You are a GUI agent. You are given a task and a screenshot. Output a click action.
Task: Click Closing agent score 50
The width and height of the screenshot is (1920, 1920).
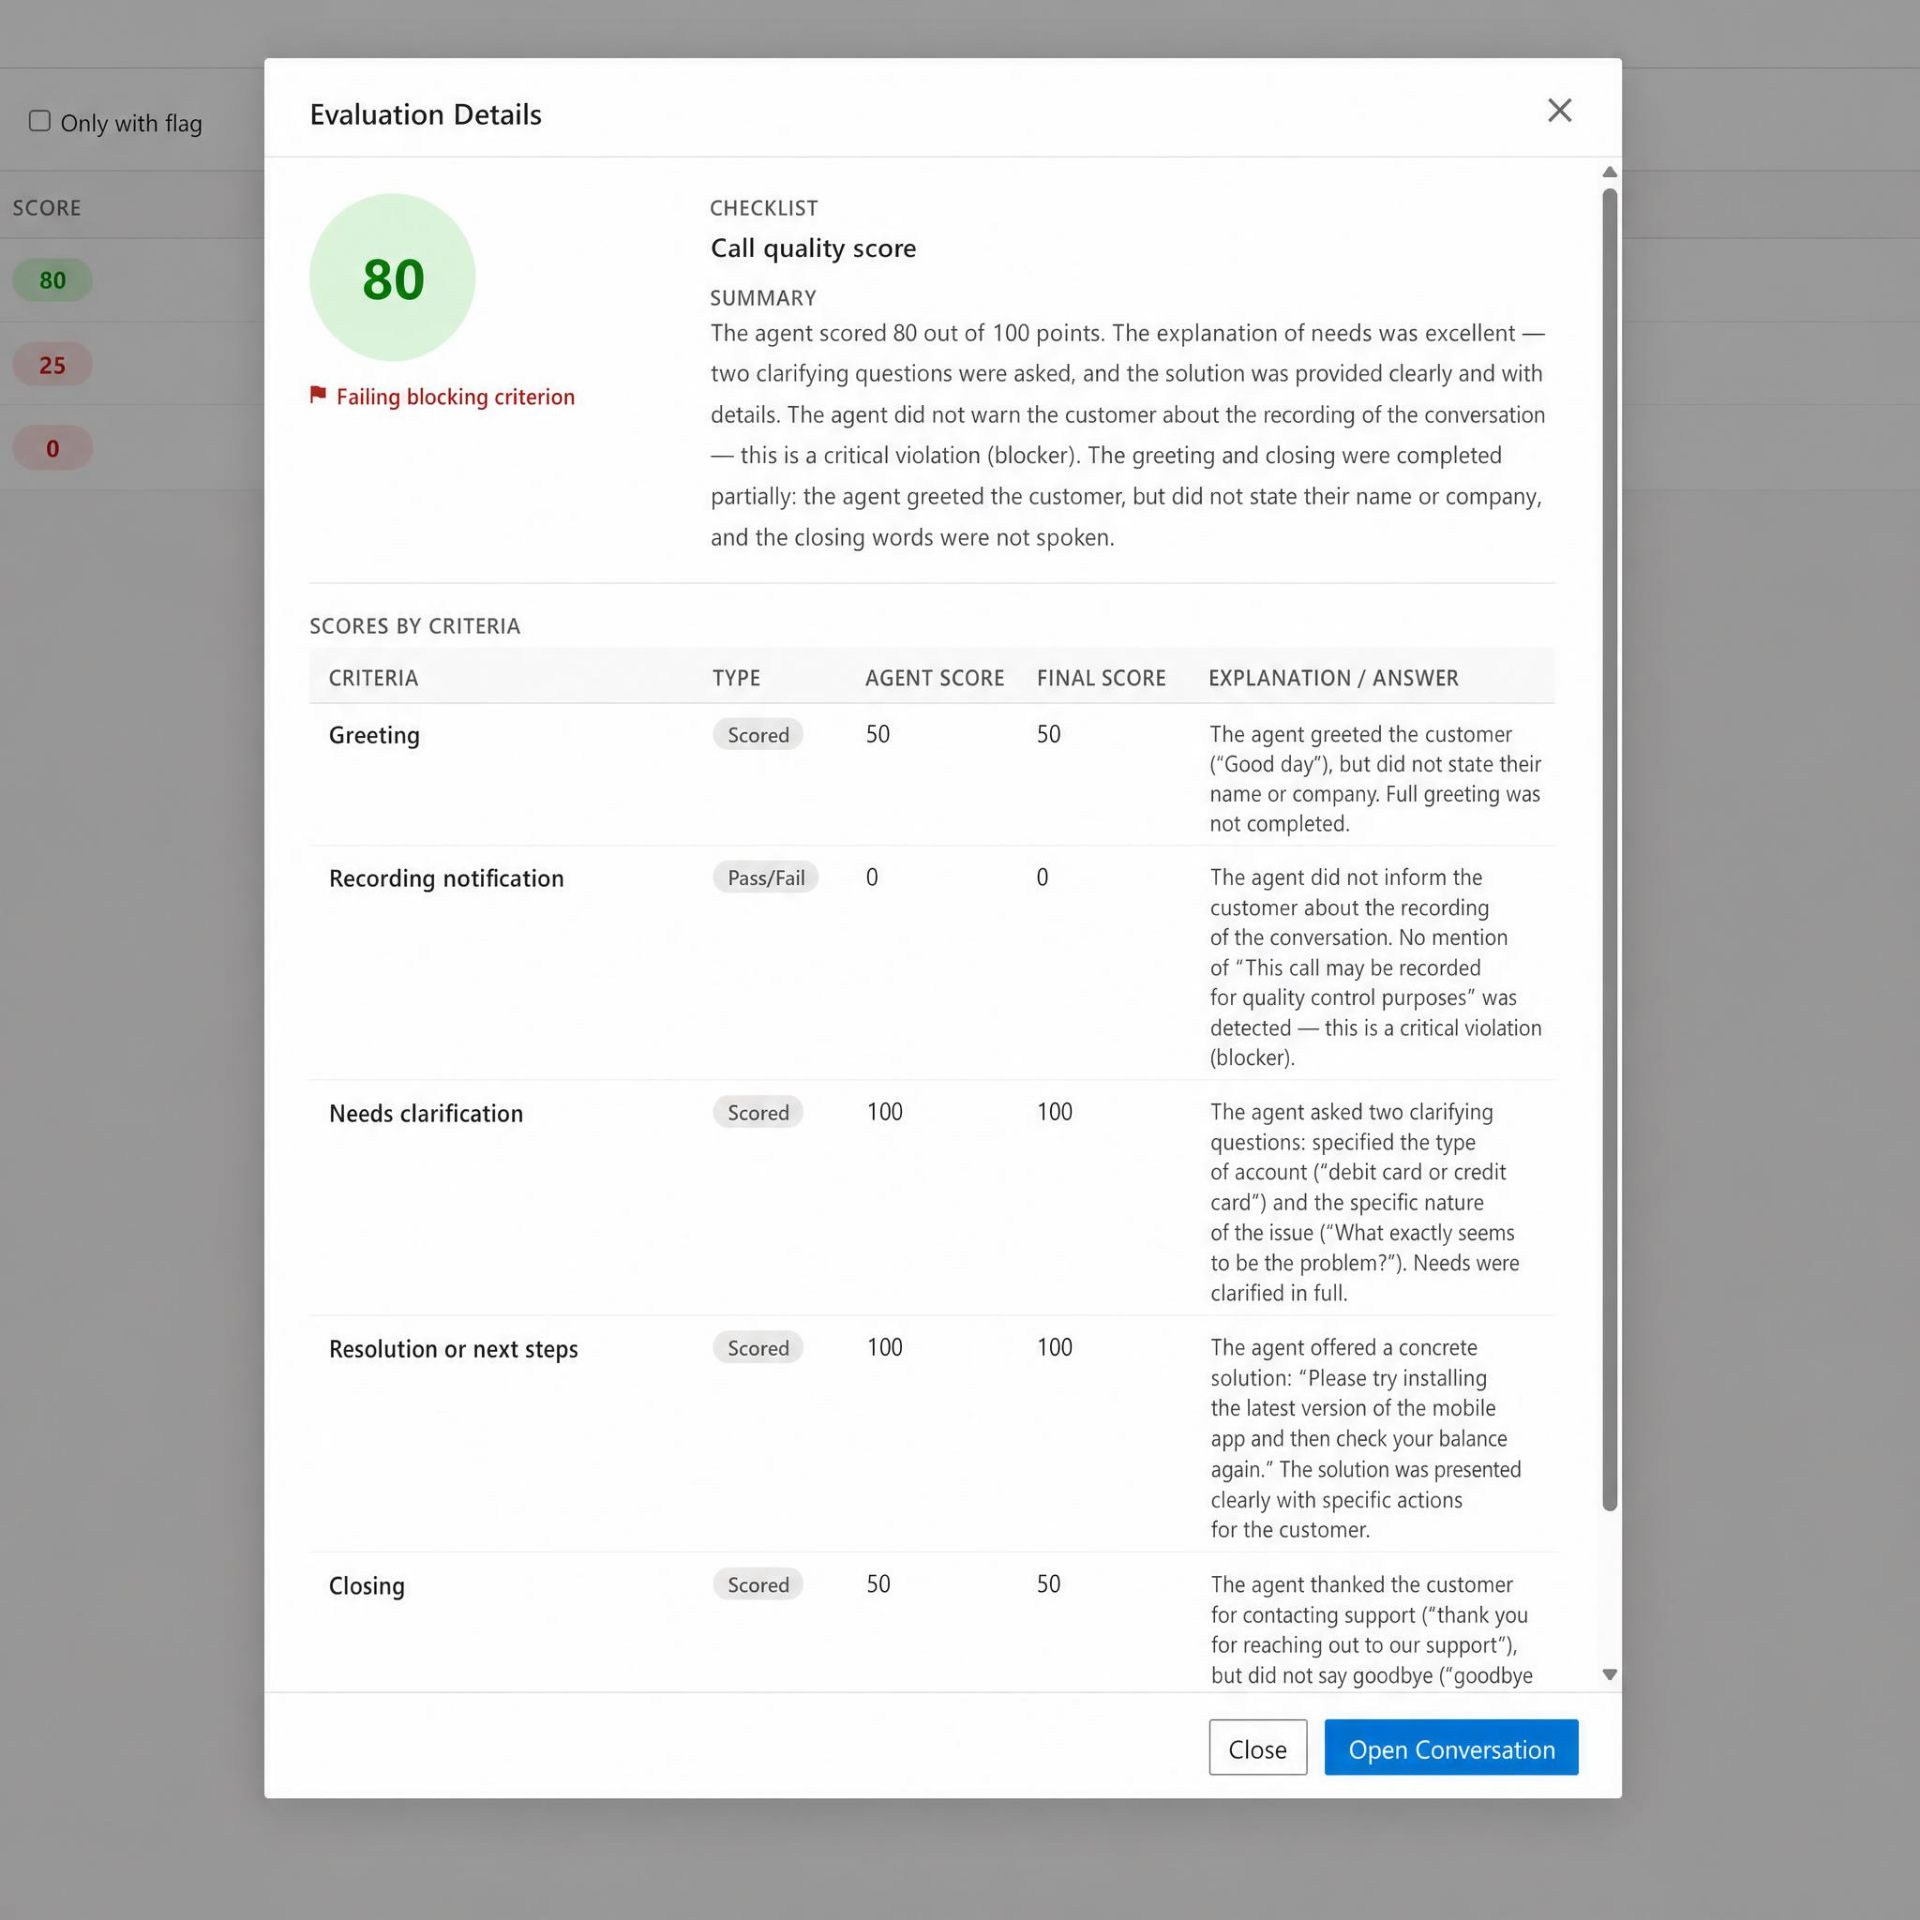pyautogui.click(x=878, y=1584)
